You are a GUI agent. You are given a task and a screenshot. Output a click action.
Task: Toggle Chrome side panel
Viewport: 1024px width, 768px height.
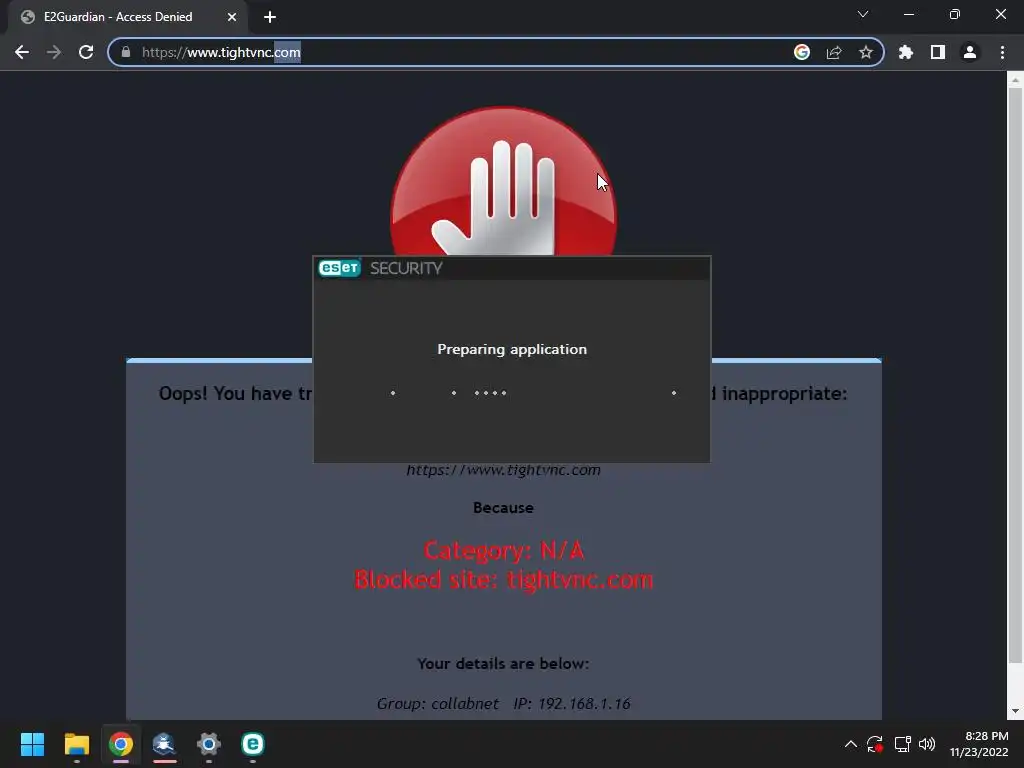pos(938,52)
